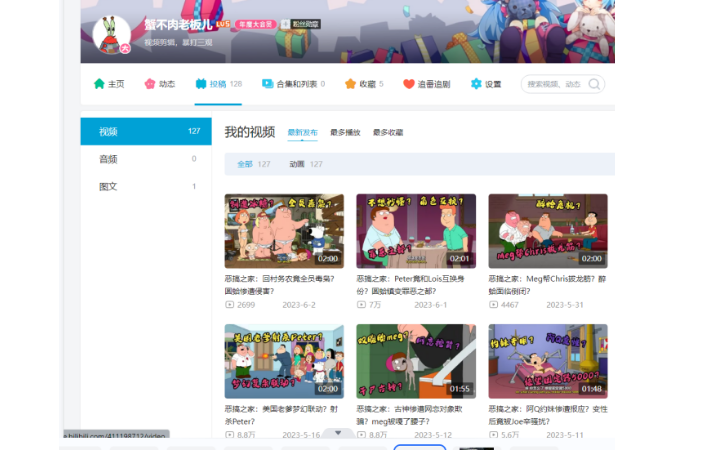
Task: Select 视频 127 in sidebar
Action: point(146,131)
